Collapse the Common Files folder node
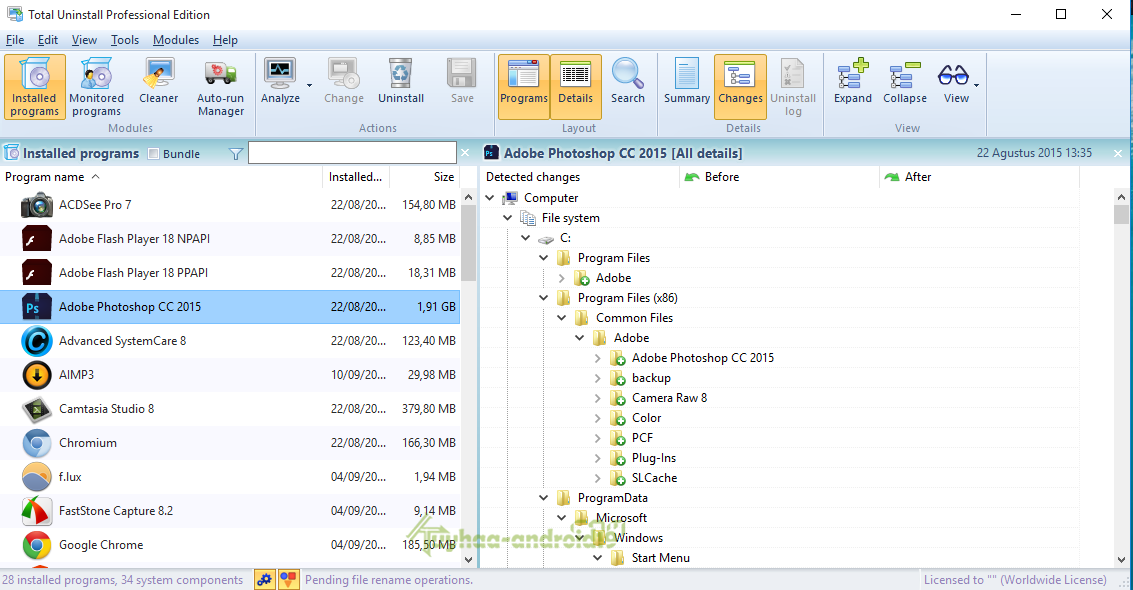 561,318
